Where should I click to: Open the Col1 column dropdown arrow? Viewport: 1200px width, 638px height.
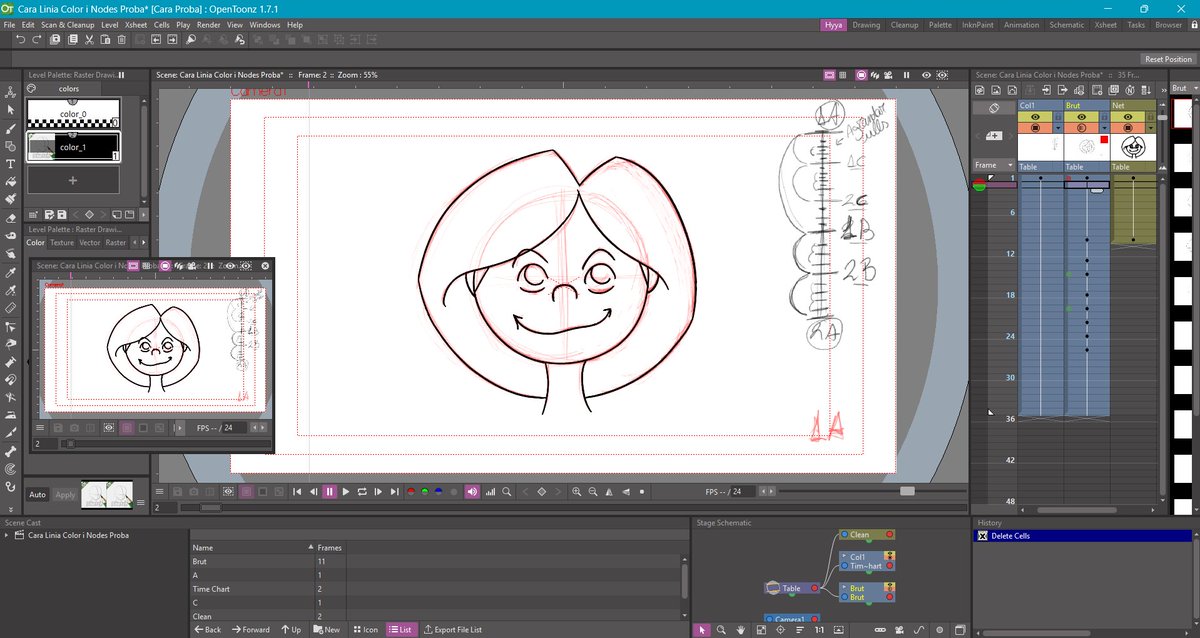click(1057, 127)
